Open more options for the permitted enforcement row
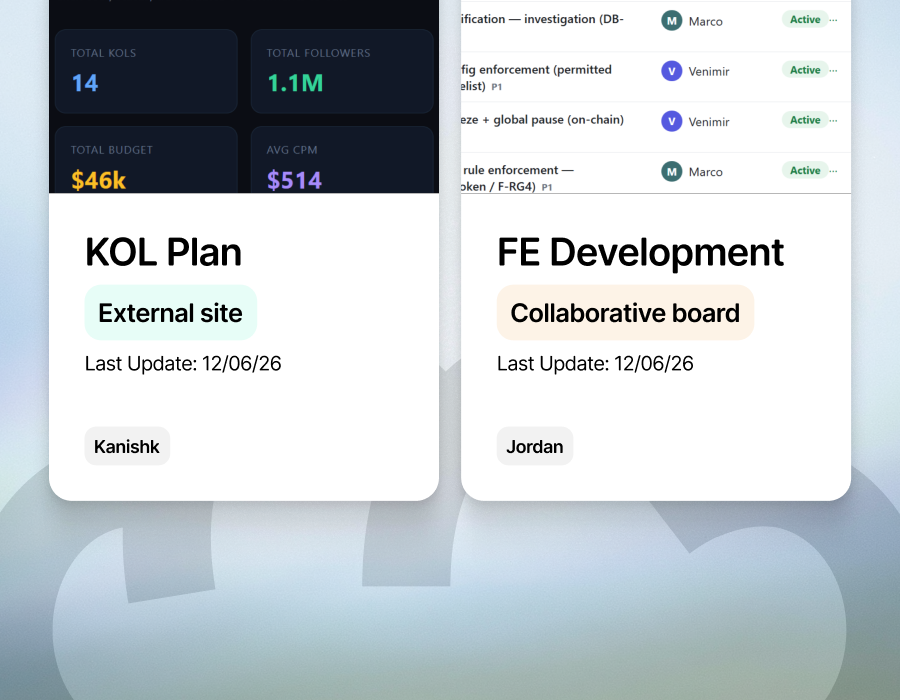The height and width of the screenshot is (700, 900). coord(833,70)
